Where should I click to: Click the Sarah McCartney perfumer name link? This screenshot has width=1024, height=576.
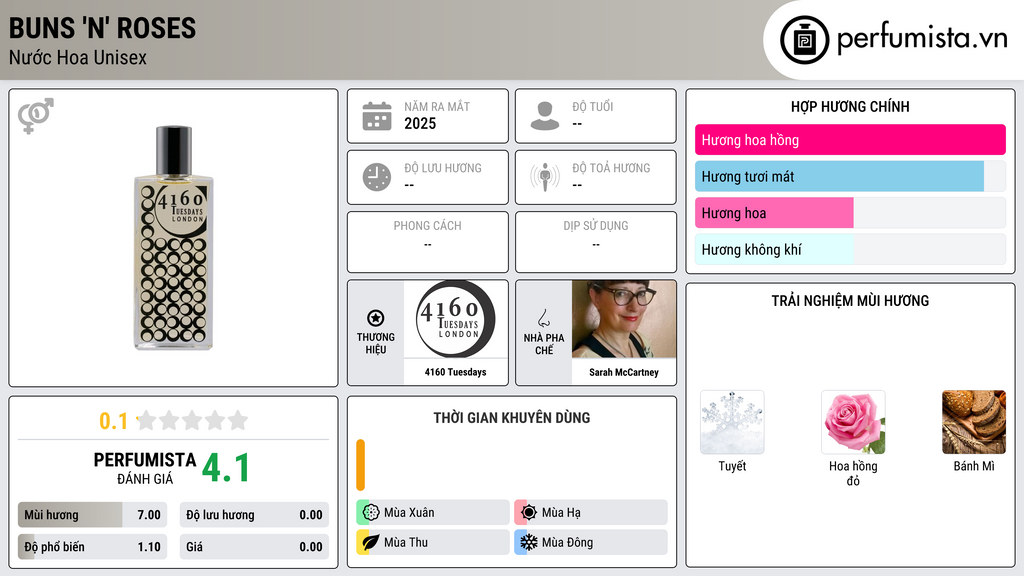pyautogui.click(x=624, y=372)
